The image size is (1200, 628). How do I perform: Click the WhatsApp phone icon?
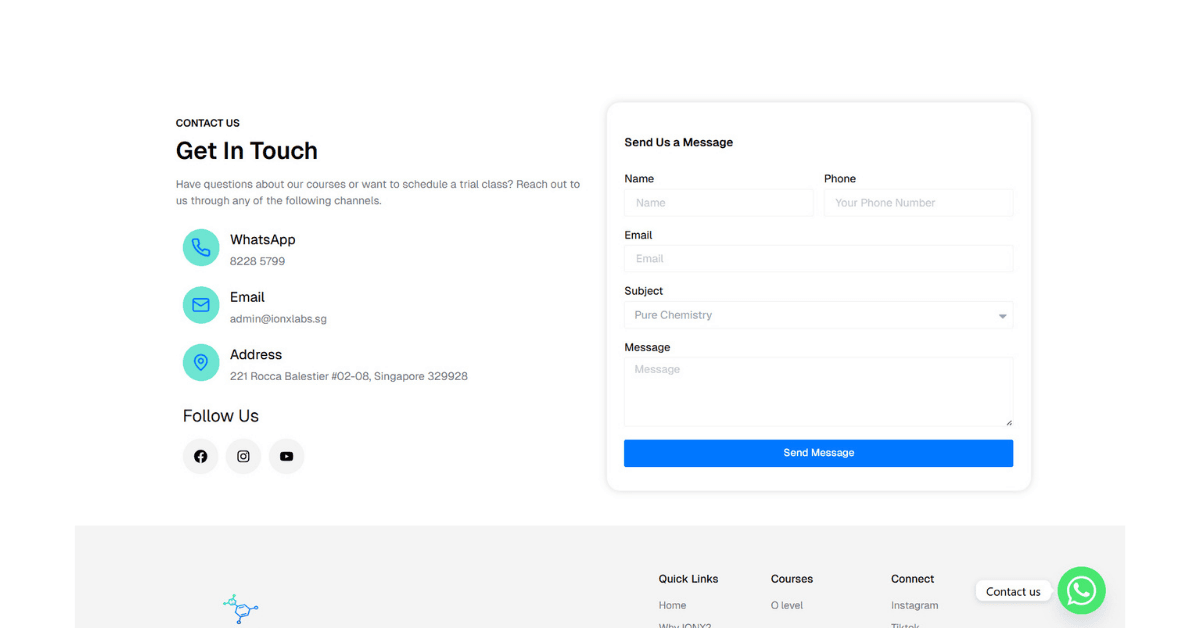(201, 247)
